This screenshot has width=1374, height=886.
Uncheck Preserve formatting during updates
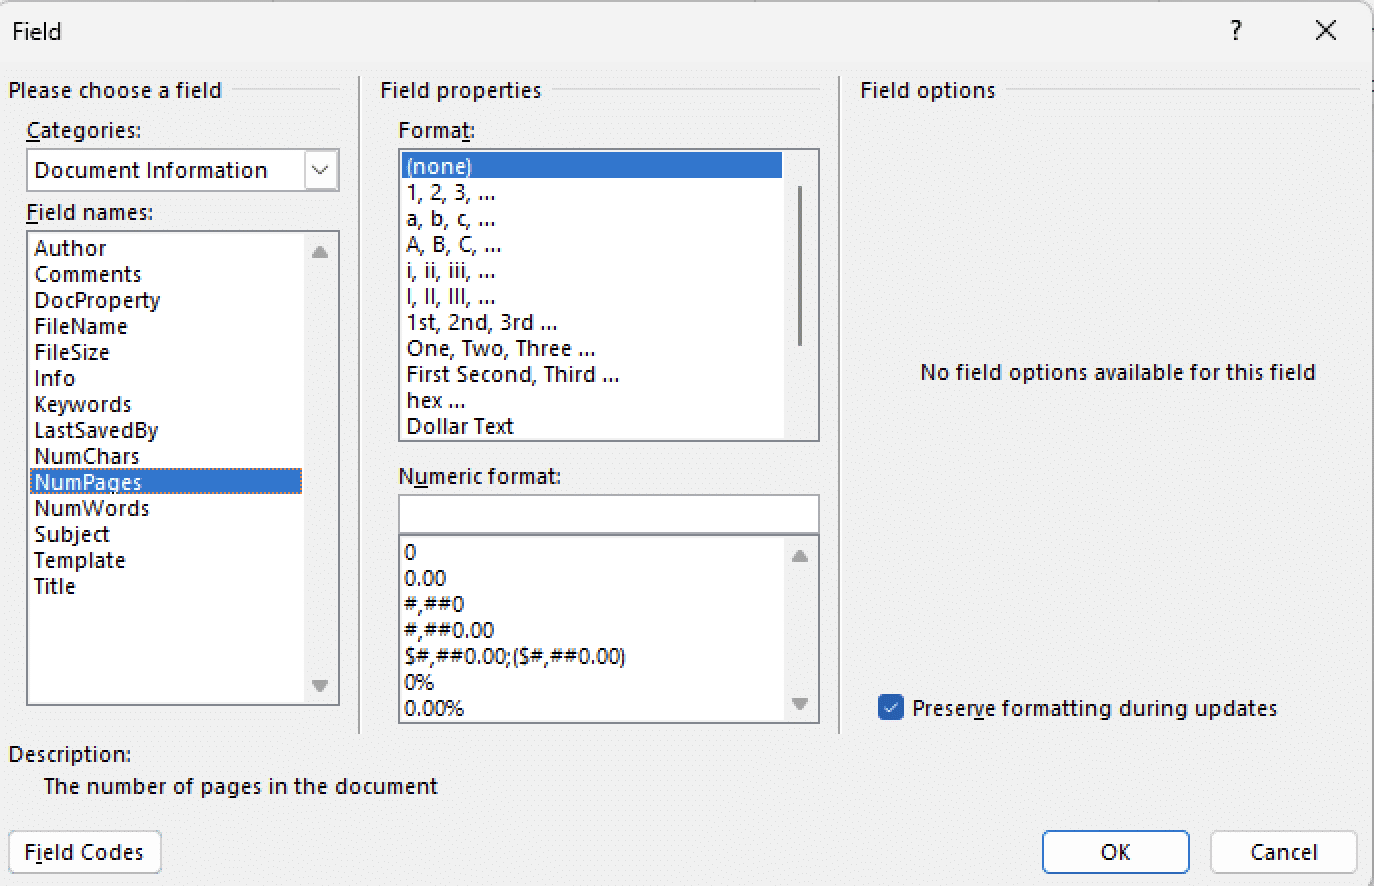click(890, 708)
